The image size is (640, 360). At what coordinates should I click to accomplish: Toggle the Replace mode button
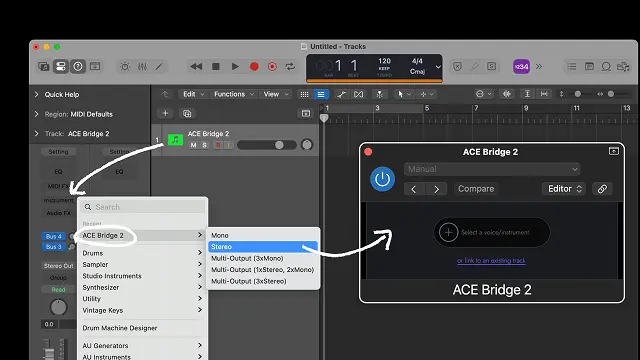(x=458, y=67)
